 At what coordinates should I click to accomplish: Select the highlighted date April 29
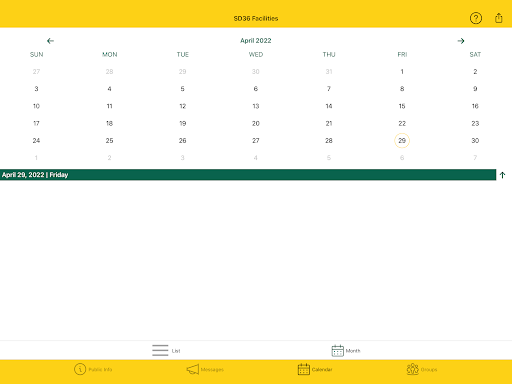[x=402, y=140]
